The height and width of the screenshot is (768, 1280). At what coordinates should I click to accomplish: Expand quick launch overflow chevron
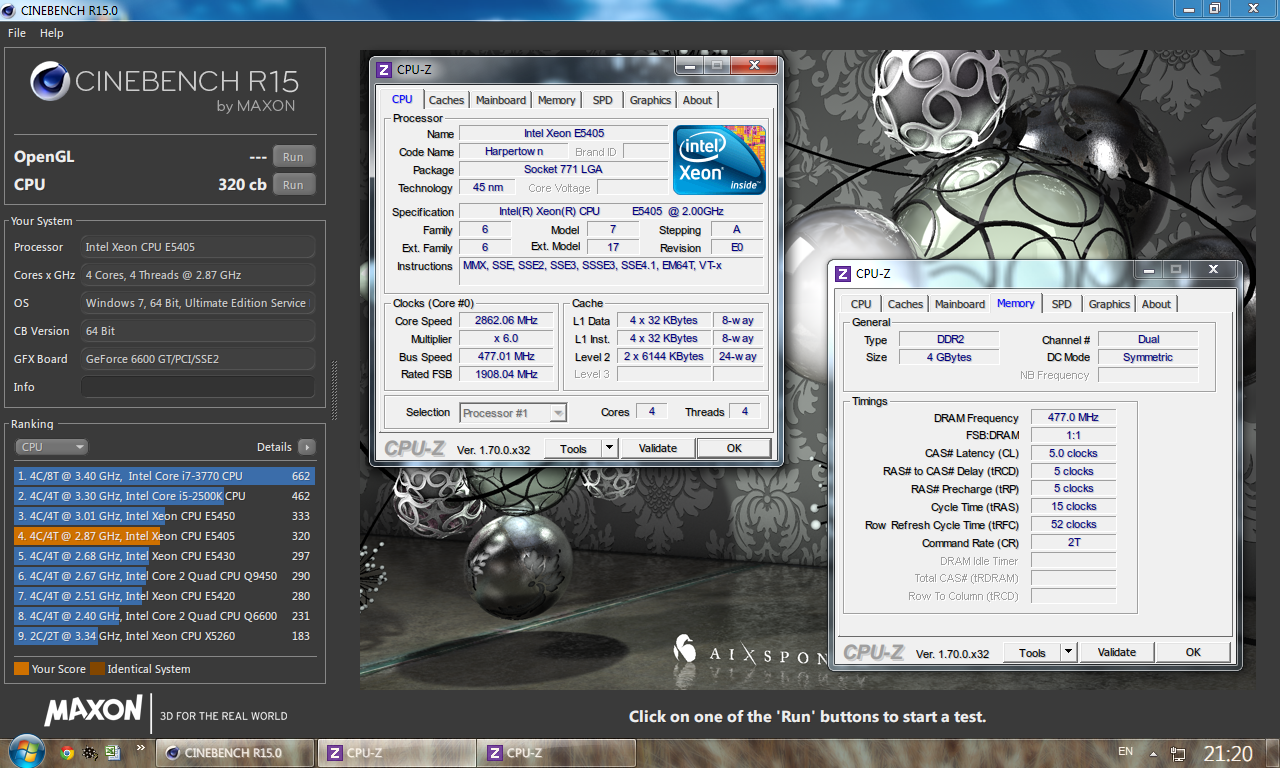(141, 747)
